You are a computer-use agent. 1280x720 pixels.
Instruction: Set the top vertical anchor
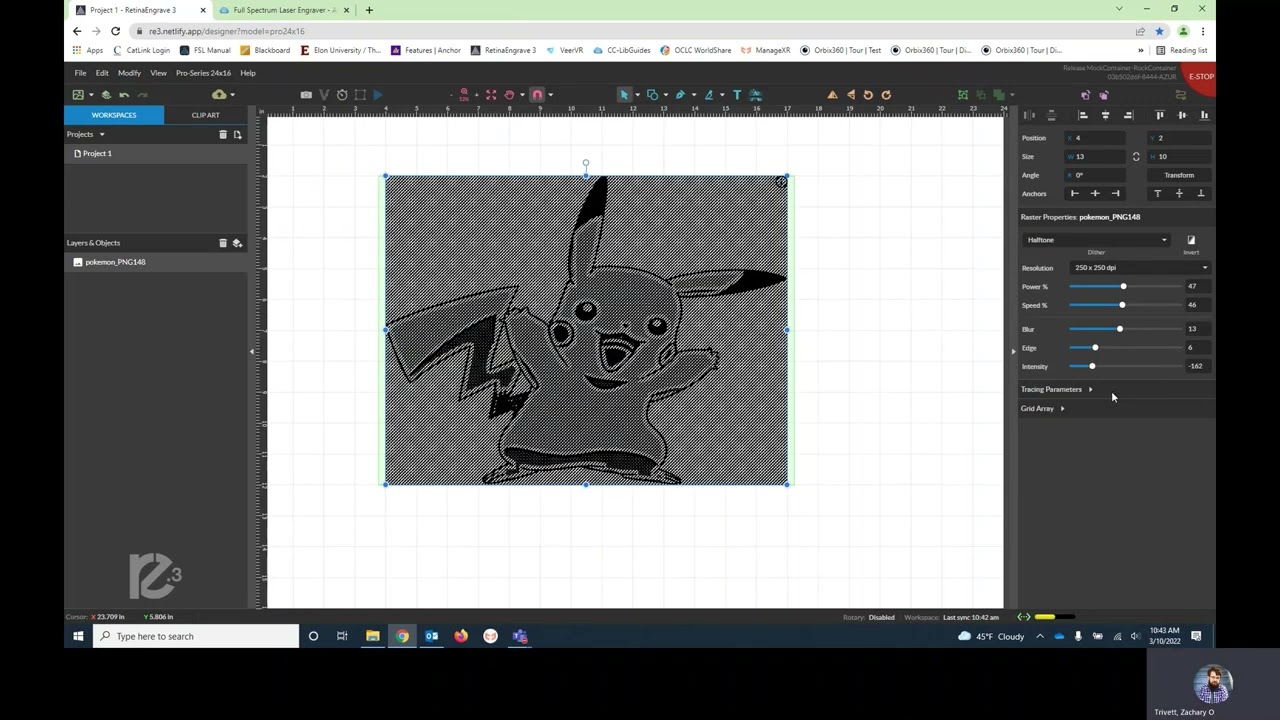(1158, 194)
